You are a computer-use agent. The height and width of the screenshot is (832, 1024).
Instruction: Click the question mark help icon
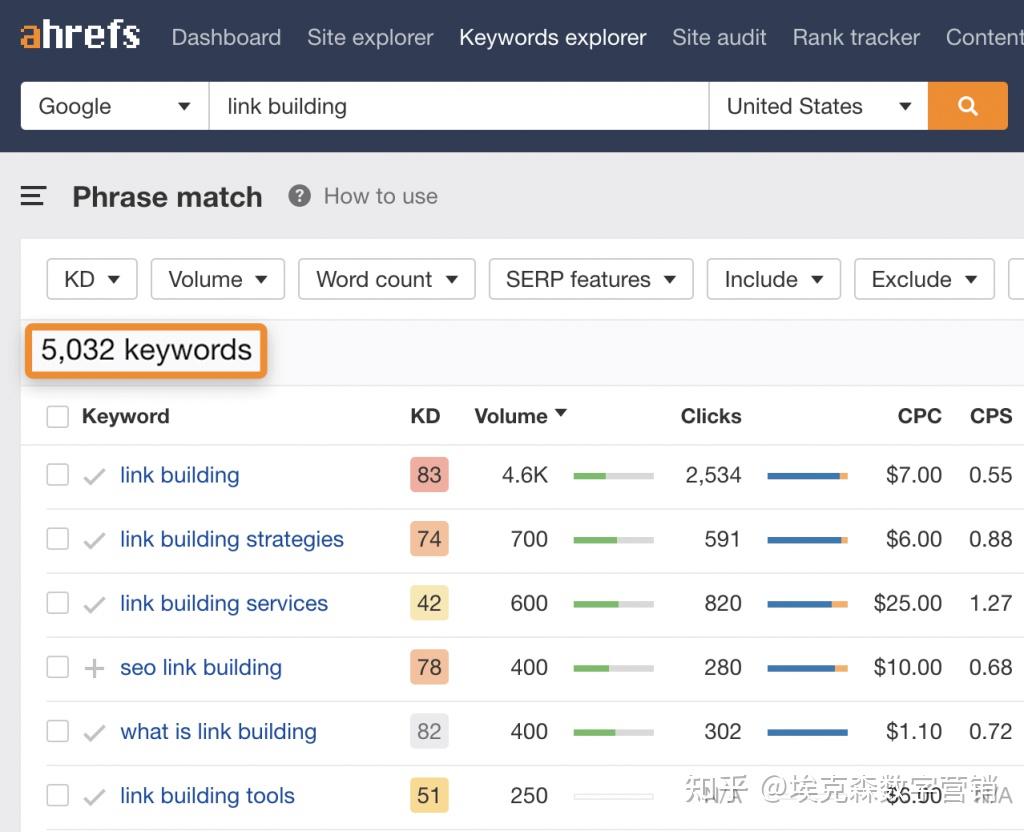[x=299, y=196]
